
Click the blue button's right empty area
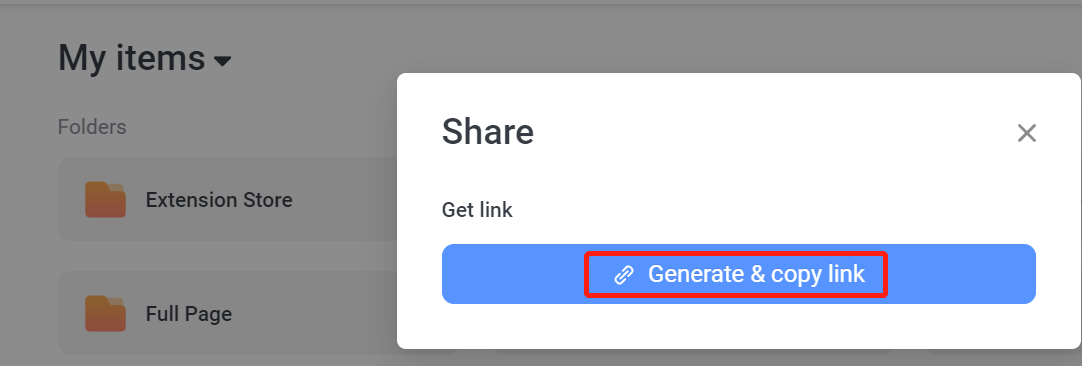pyautogui.click(x=961, y=274)
